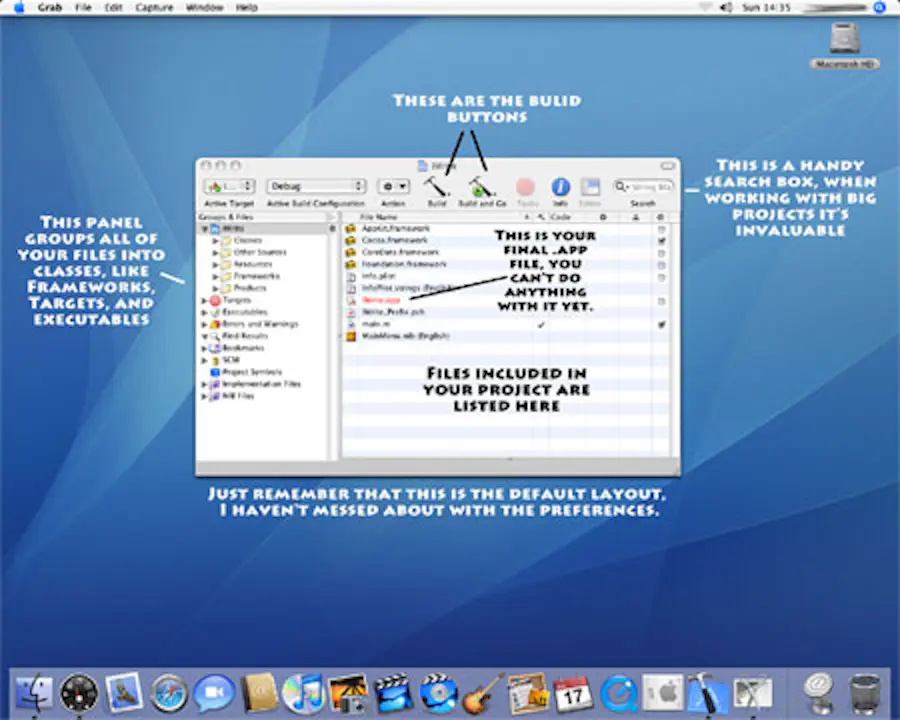Viewport: 900px width, 720px height.
Task: Click the Editor icon in the toolbar
Action: pyautogui.click(x=590, y=186)
